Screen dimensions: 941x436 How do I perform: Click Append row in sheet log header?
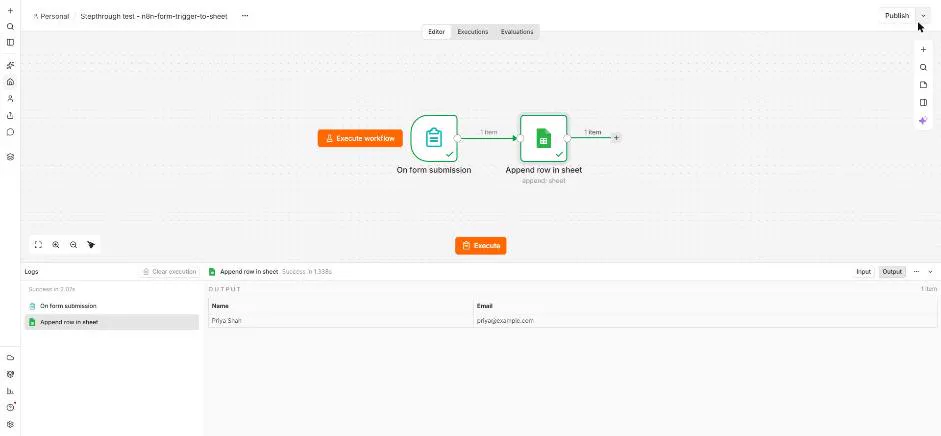point(248,272)
